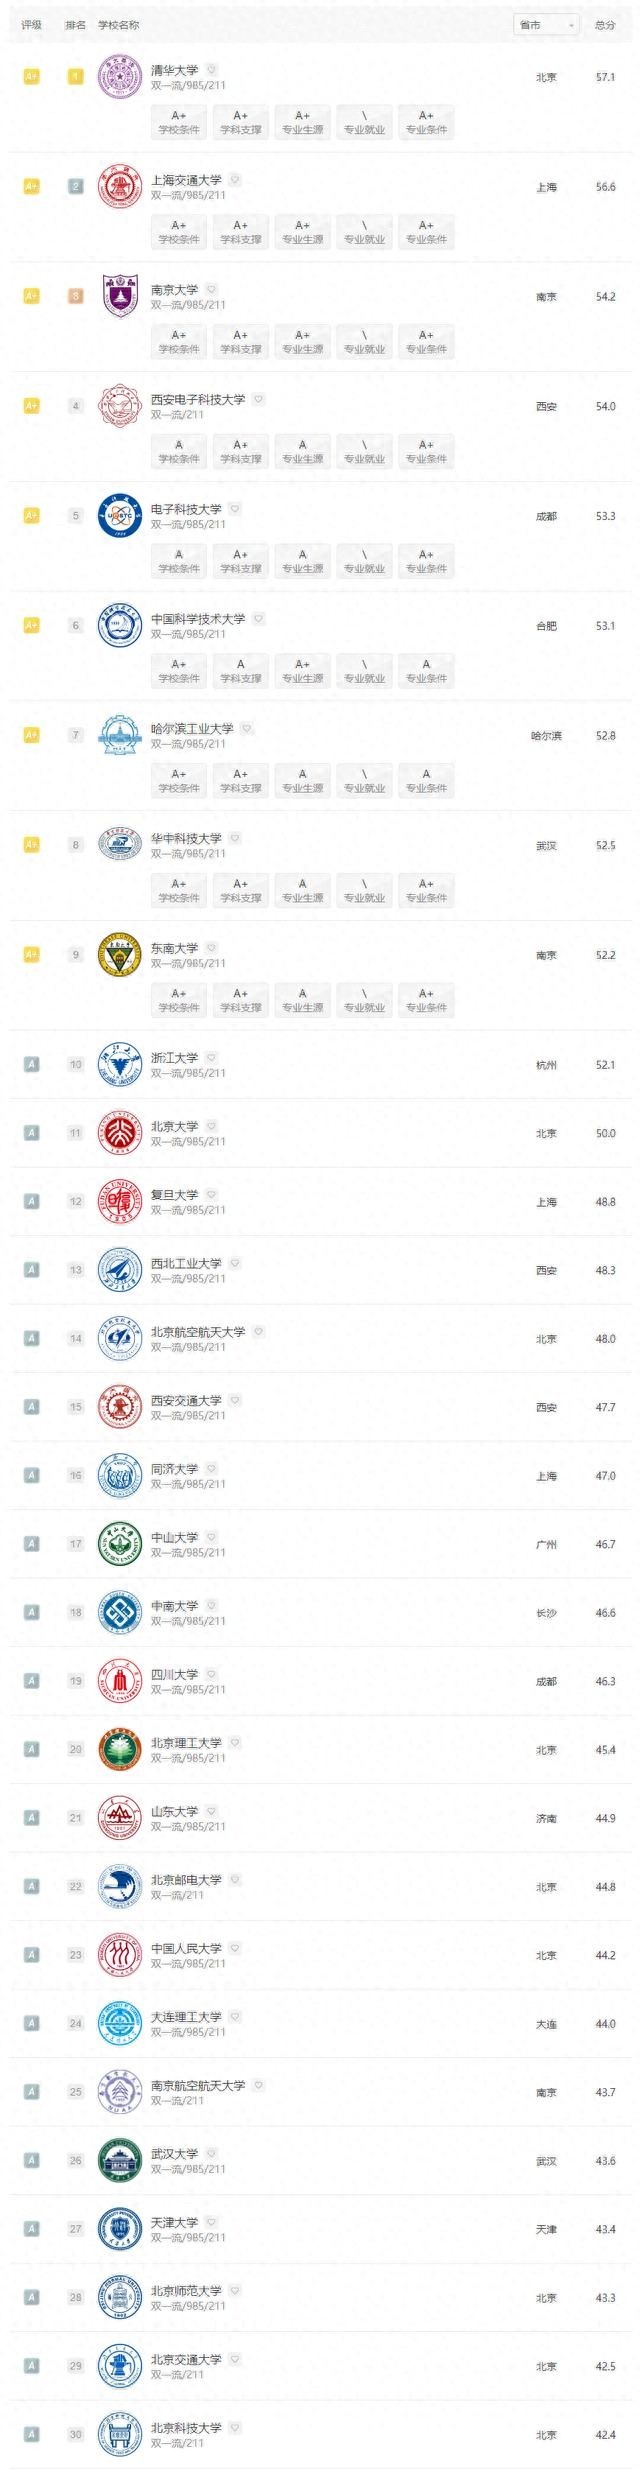
Task: Click the 武汉大学 green logo
Action: point(120,2161)
